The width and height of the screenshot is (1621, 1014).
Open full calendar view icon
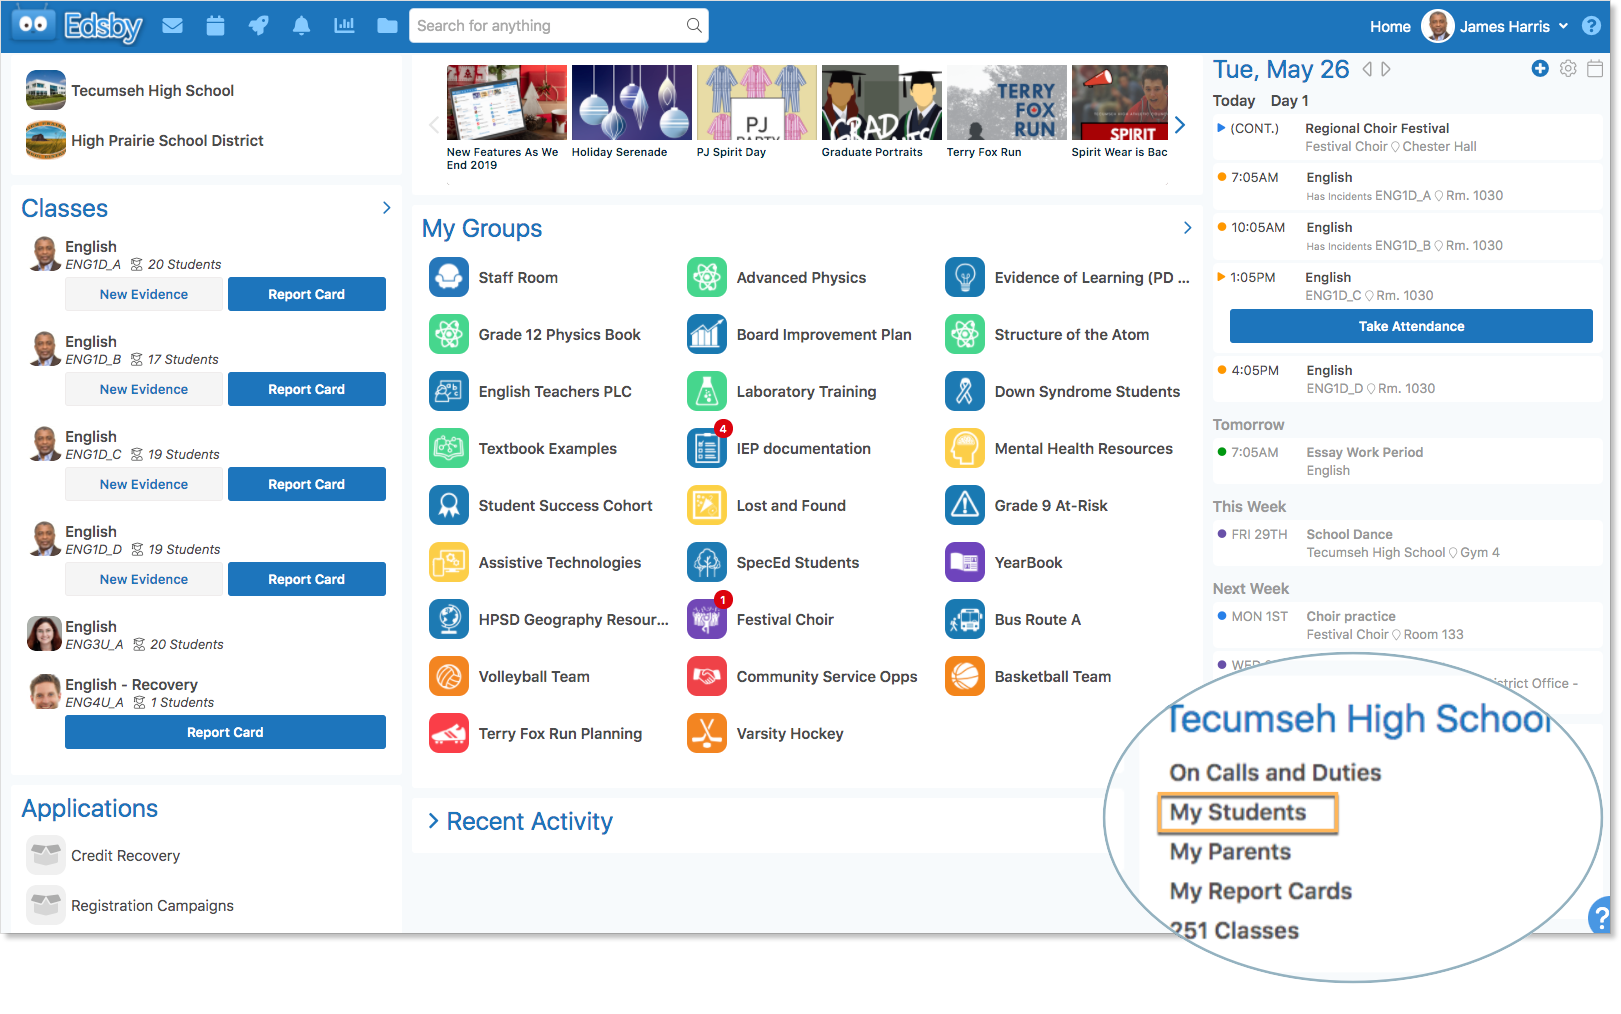pos(1596,68)
